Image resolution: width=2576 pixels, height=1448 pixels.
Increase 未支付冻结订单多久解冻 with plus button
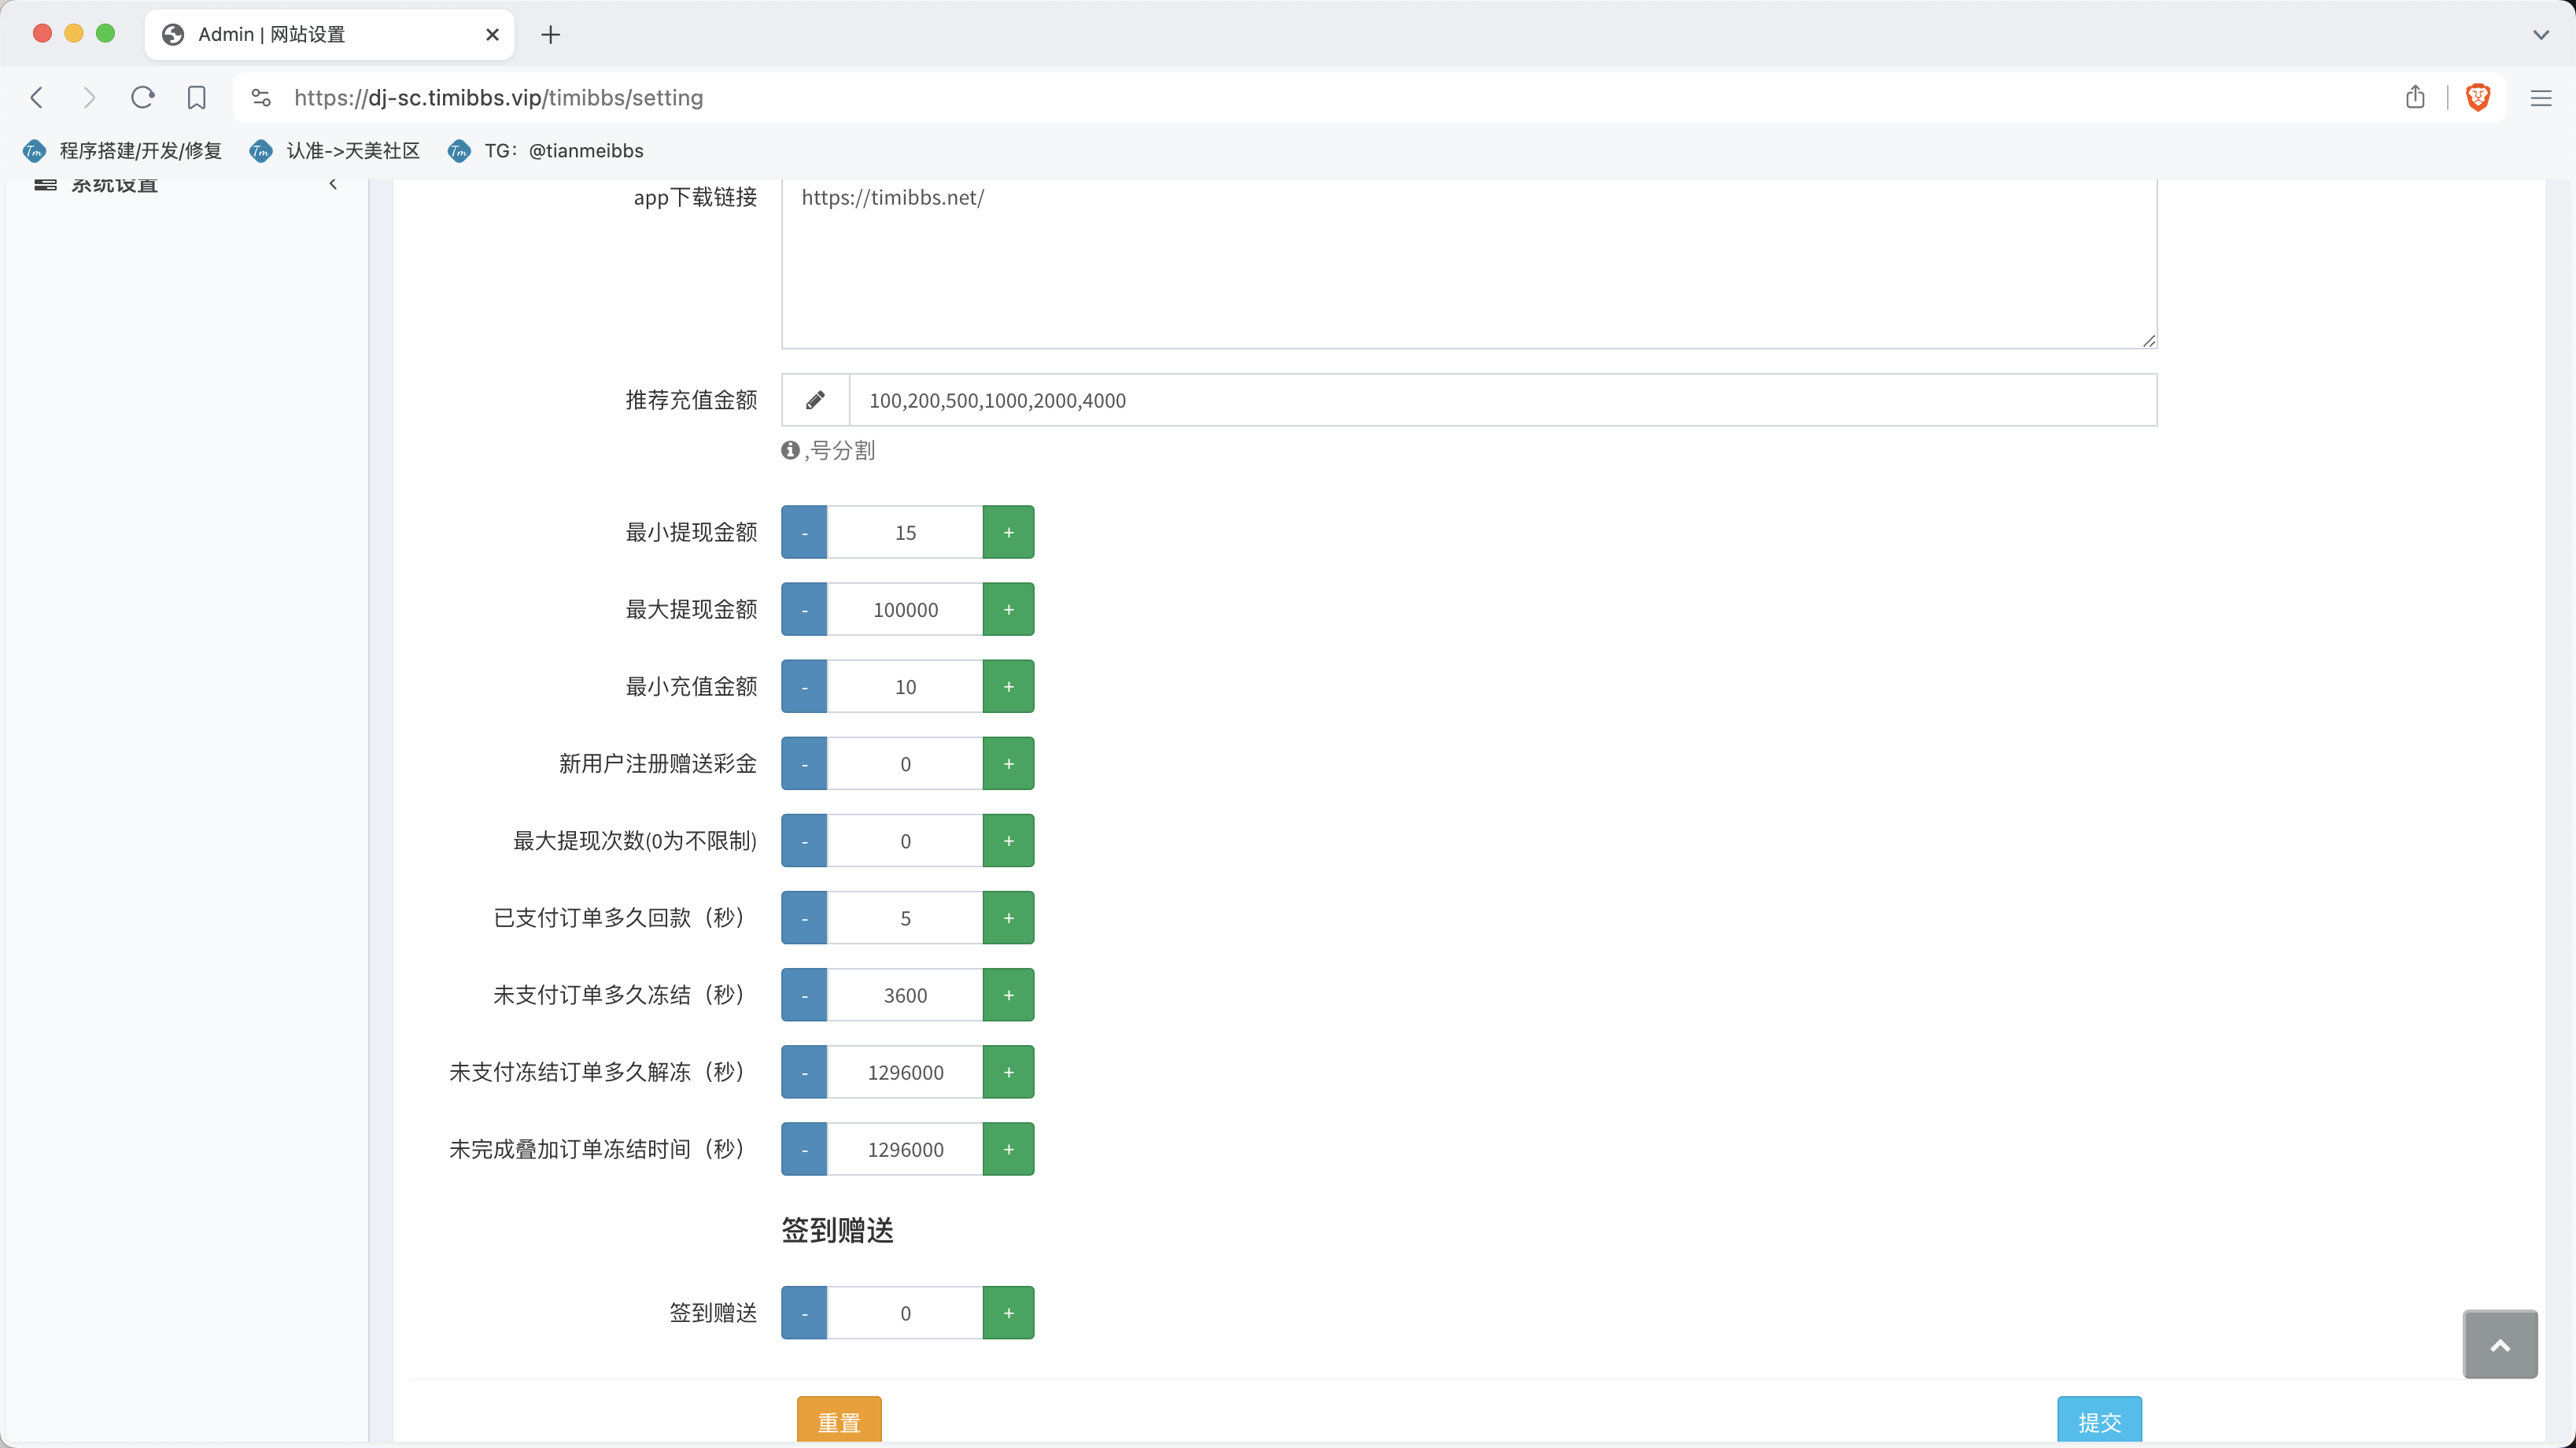(x=1008, y=1071)
